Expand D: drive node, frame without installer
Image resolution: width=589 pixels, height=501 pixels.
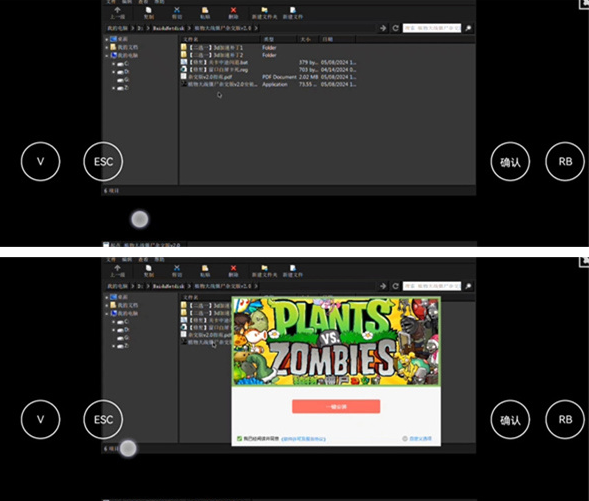113,72
